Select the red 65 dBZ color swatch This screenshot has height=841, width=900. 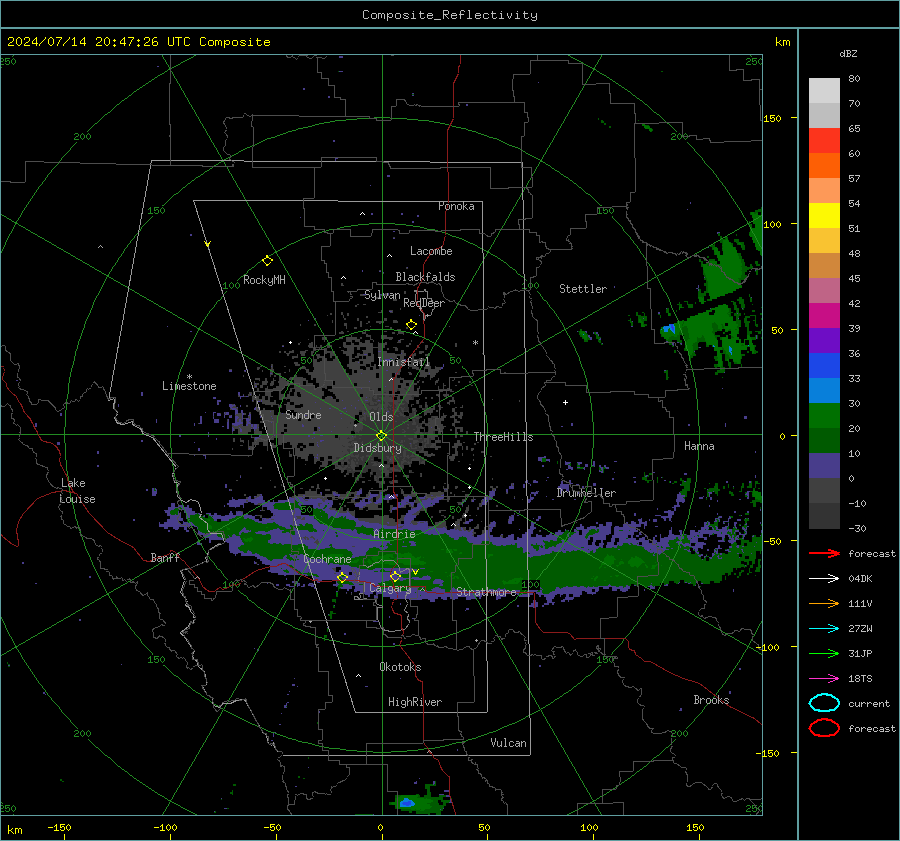pyautogui.click(x=824, y=140)
